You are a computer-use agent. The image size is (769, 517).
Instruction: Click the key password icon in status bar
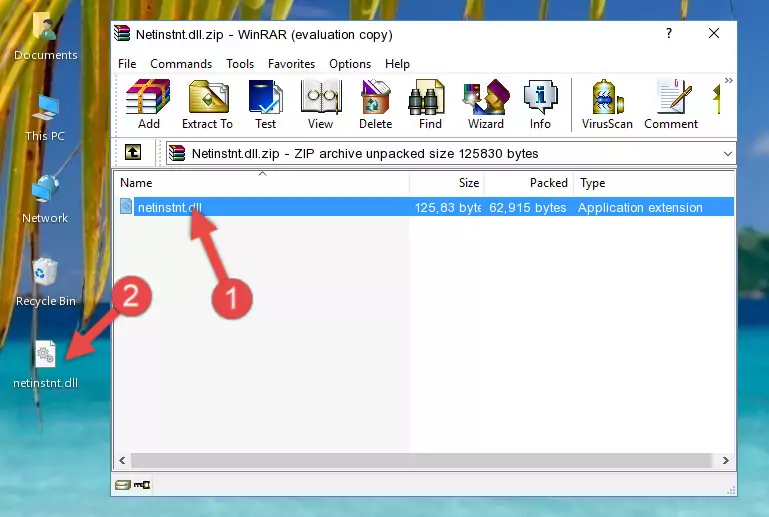[x=142, y=485]
